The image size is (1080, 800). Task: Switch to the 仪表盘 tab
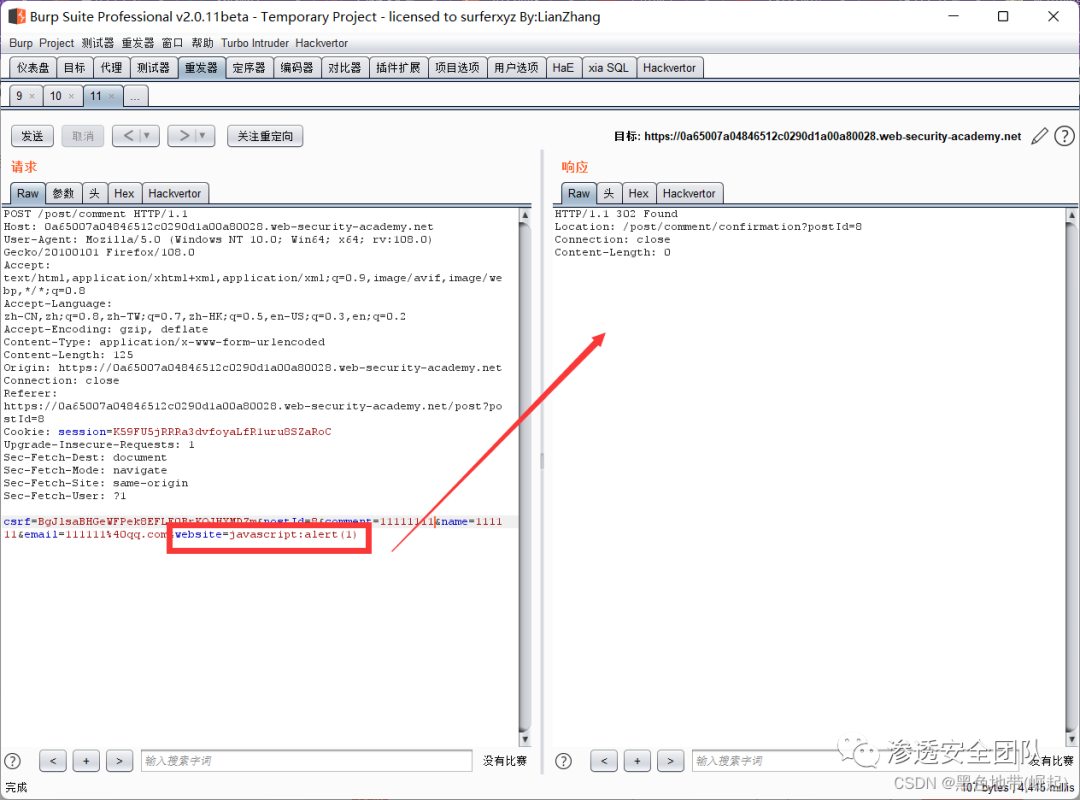coord(33,68)
